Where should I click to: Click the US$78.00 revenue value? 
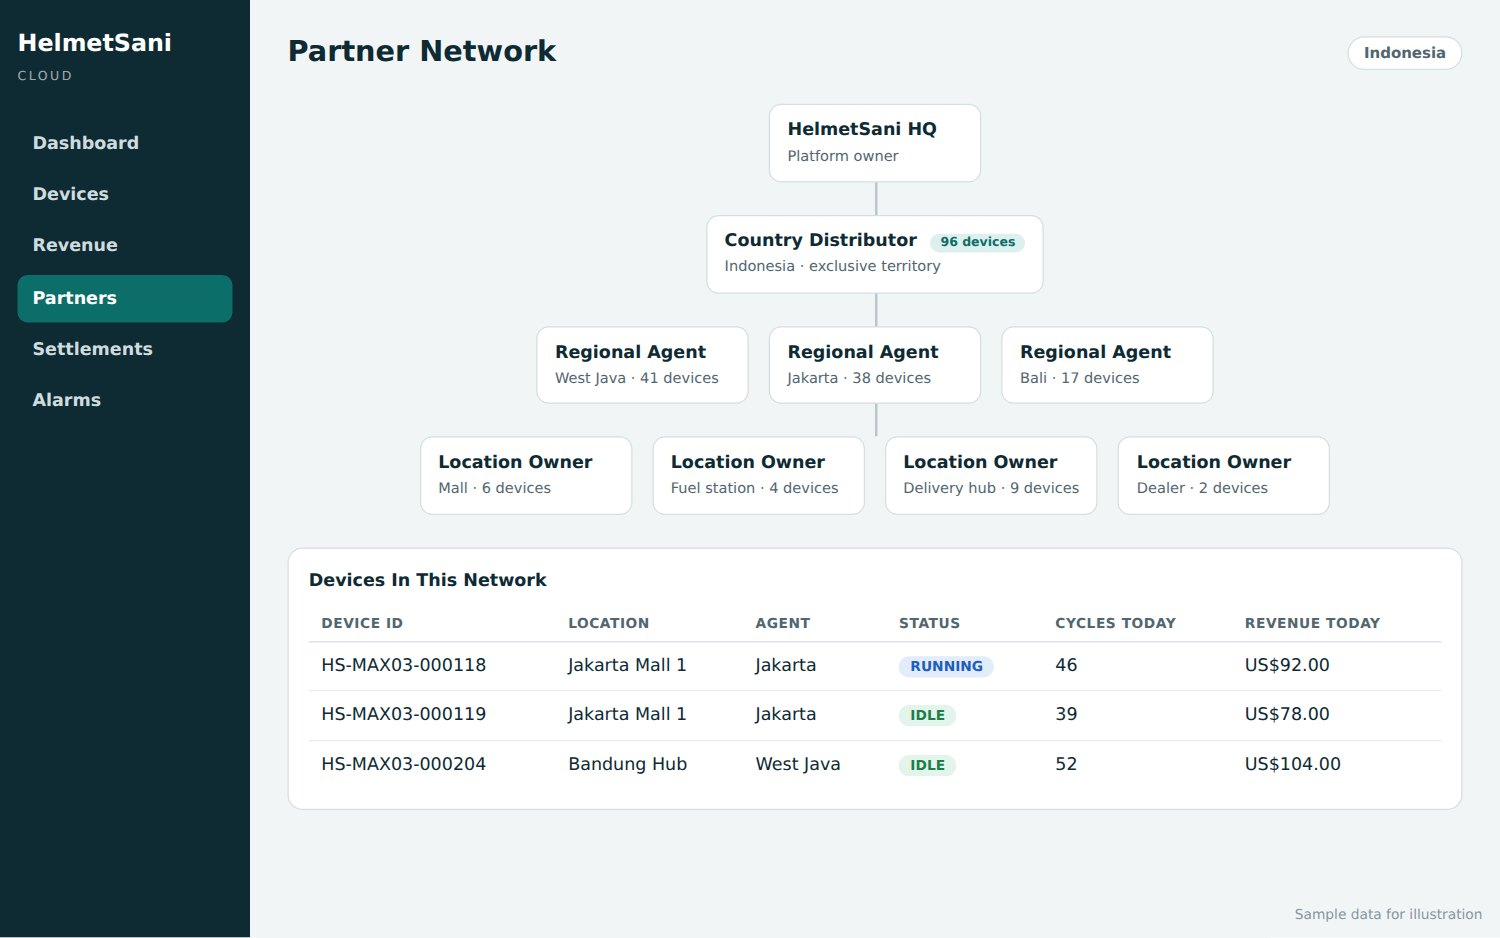click(1287, 714)
